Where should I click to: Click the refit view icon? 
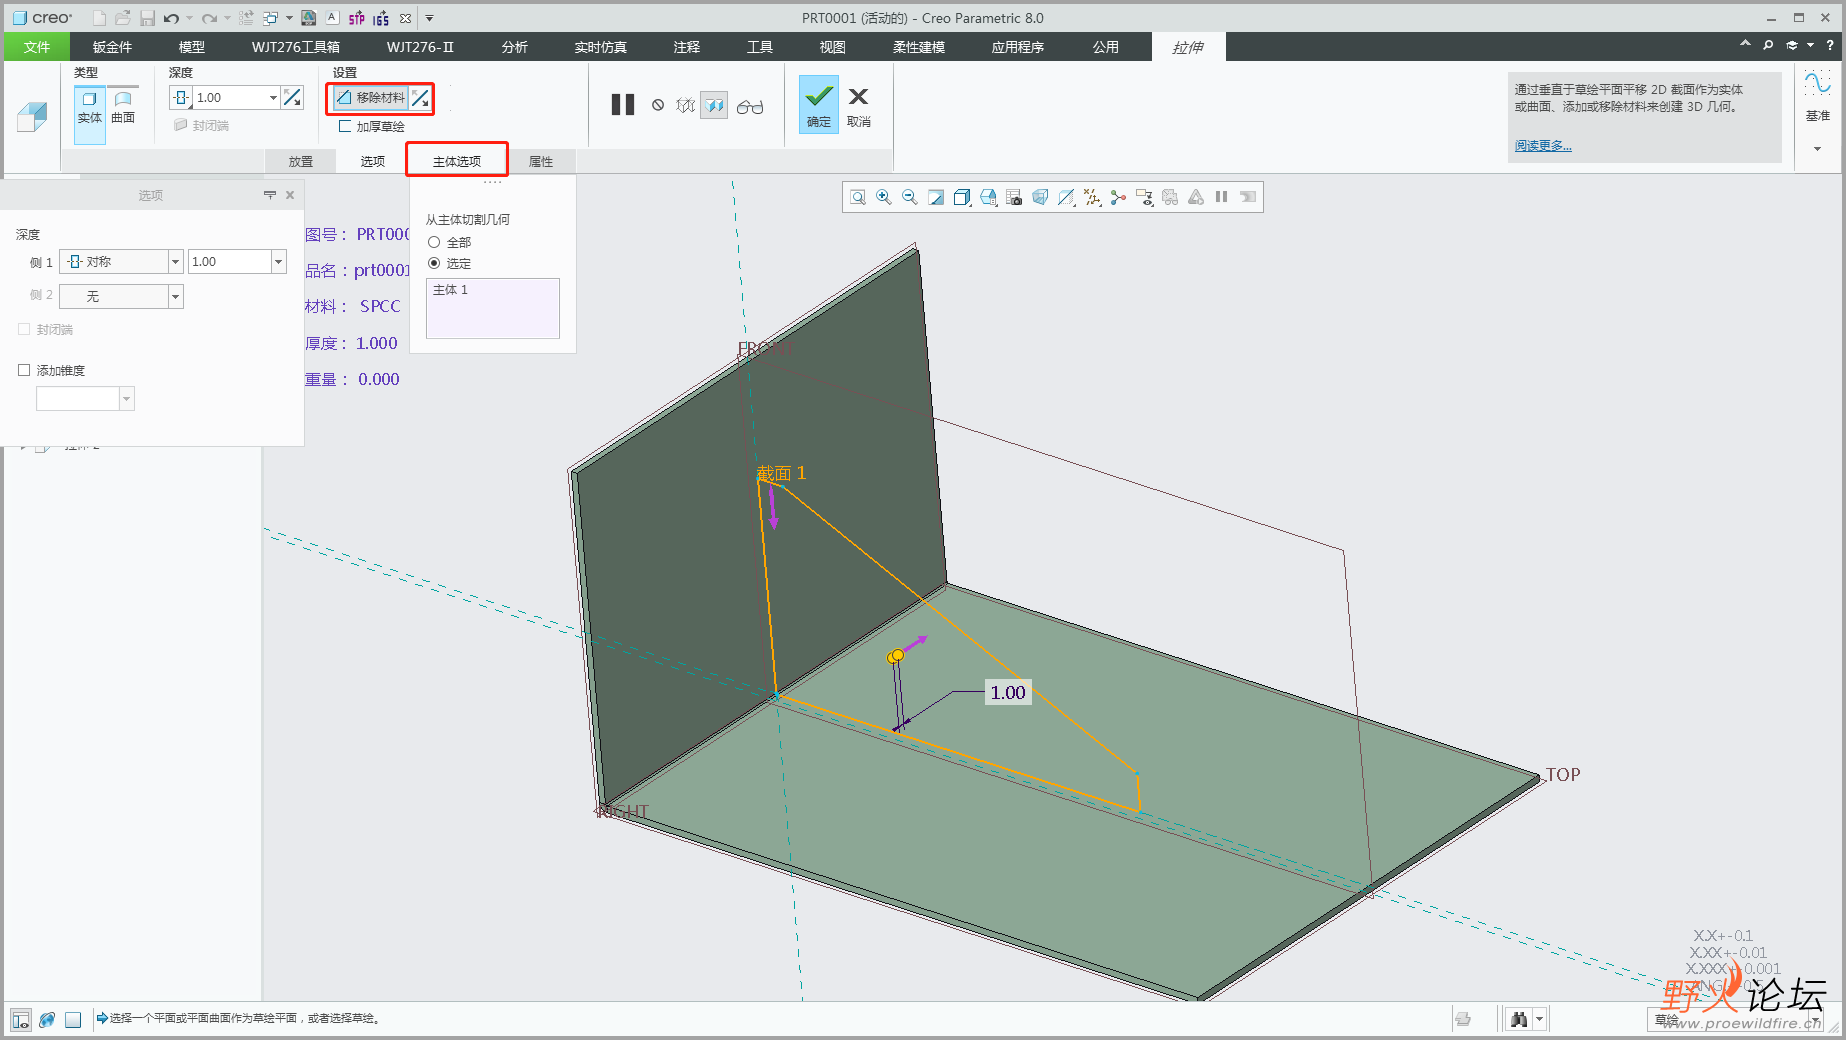click(x=858, y=197)
